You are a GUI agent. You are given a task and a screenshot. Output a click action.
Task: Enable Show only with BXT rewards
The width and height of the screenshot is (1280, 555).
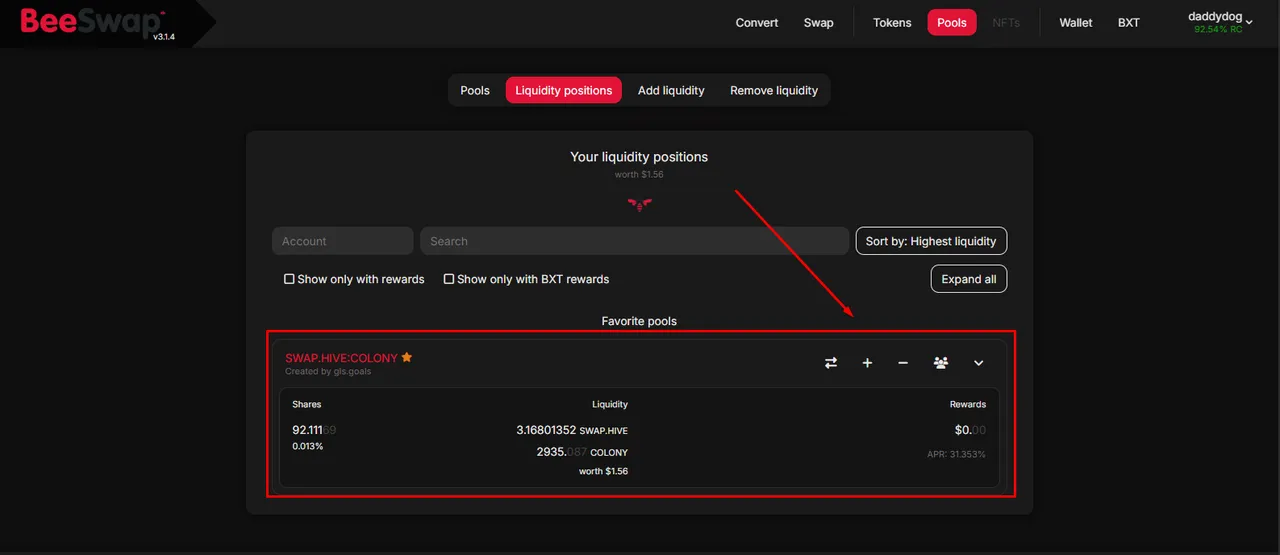pos(527,279)
